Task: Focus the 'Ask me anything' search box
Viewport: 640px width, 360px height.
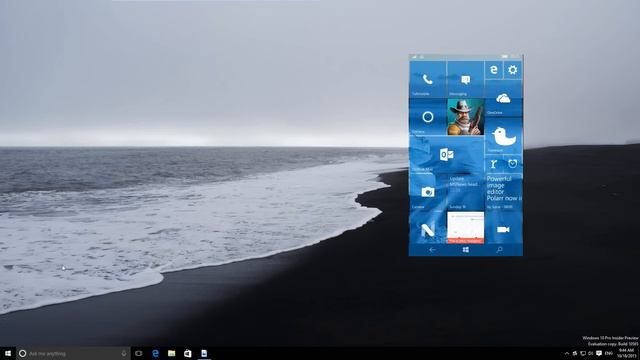Action: 73,353
